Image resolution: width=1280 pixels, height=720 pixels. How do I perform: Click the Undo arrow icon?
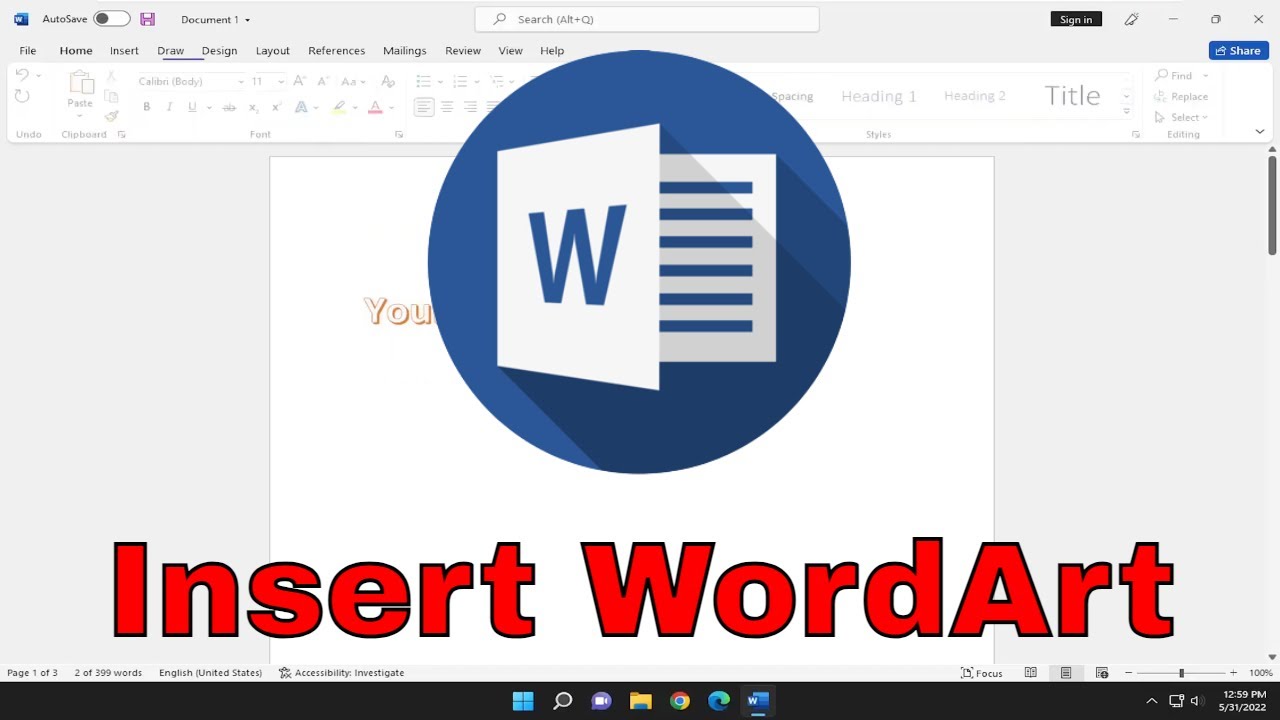click(22, 76)
